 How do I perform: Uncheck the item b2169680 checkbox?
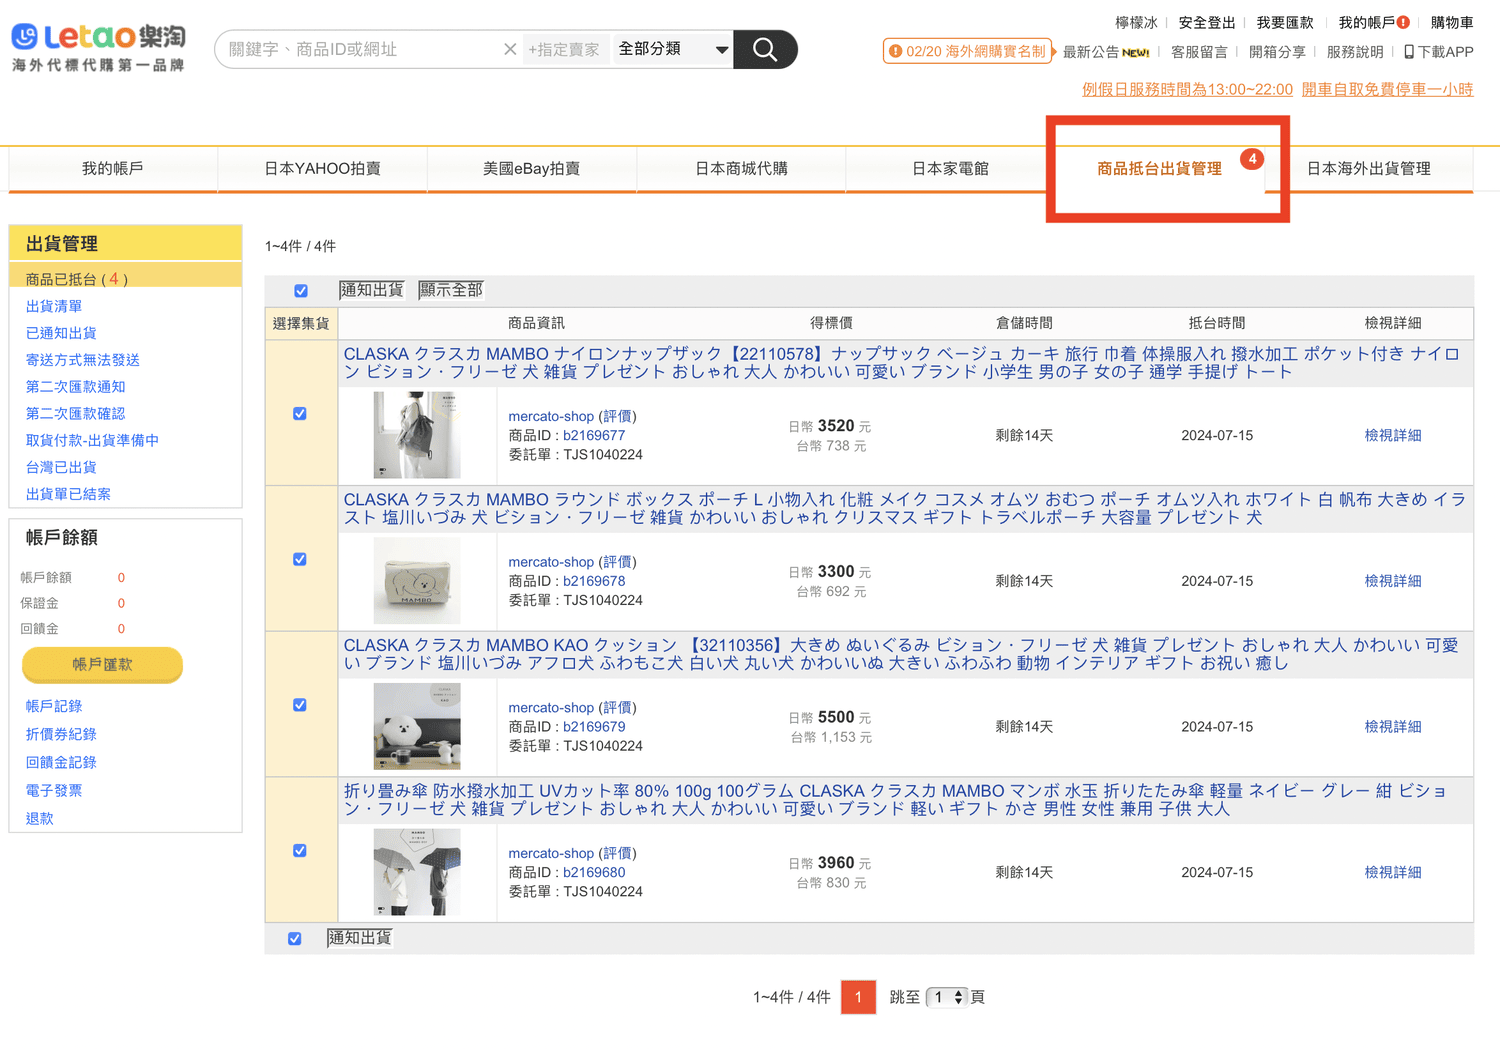300,851
